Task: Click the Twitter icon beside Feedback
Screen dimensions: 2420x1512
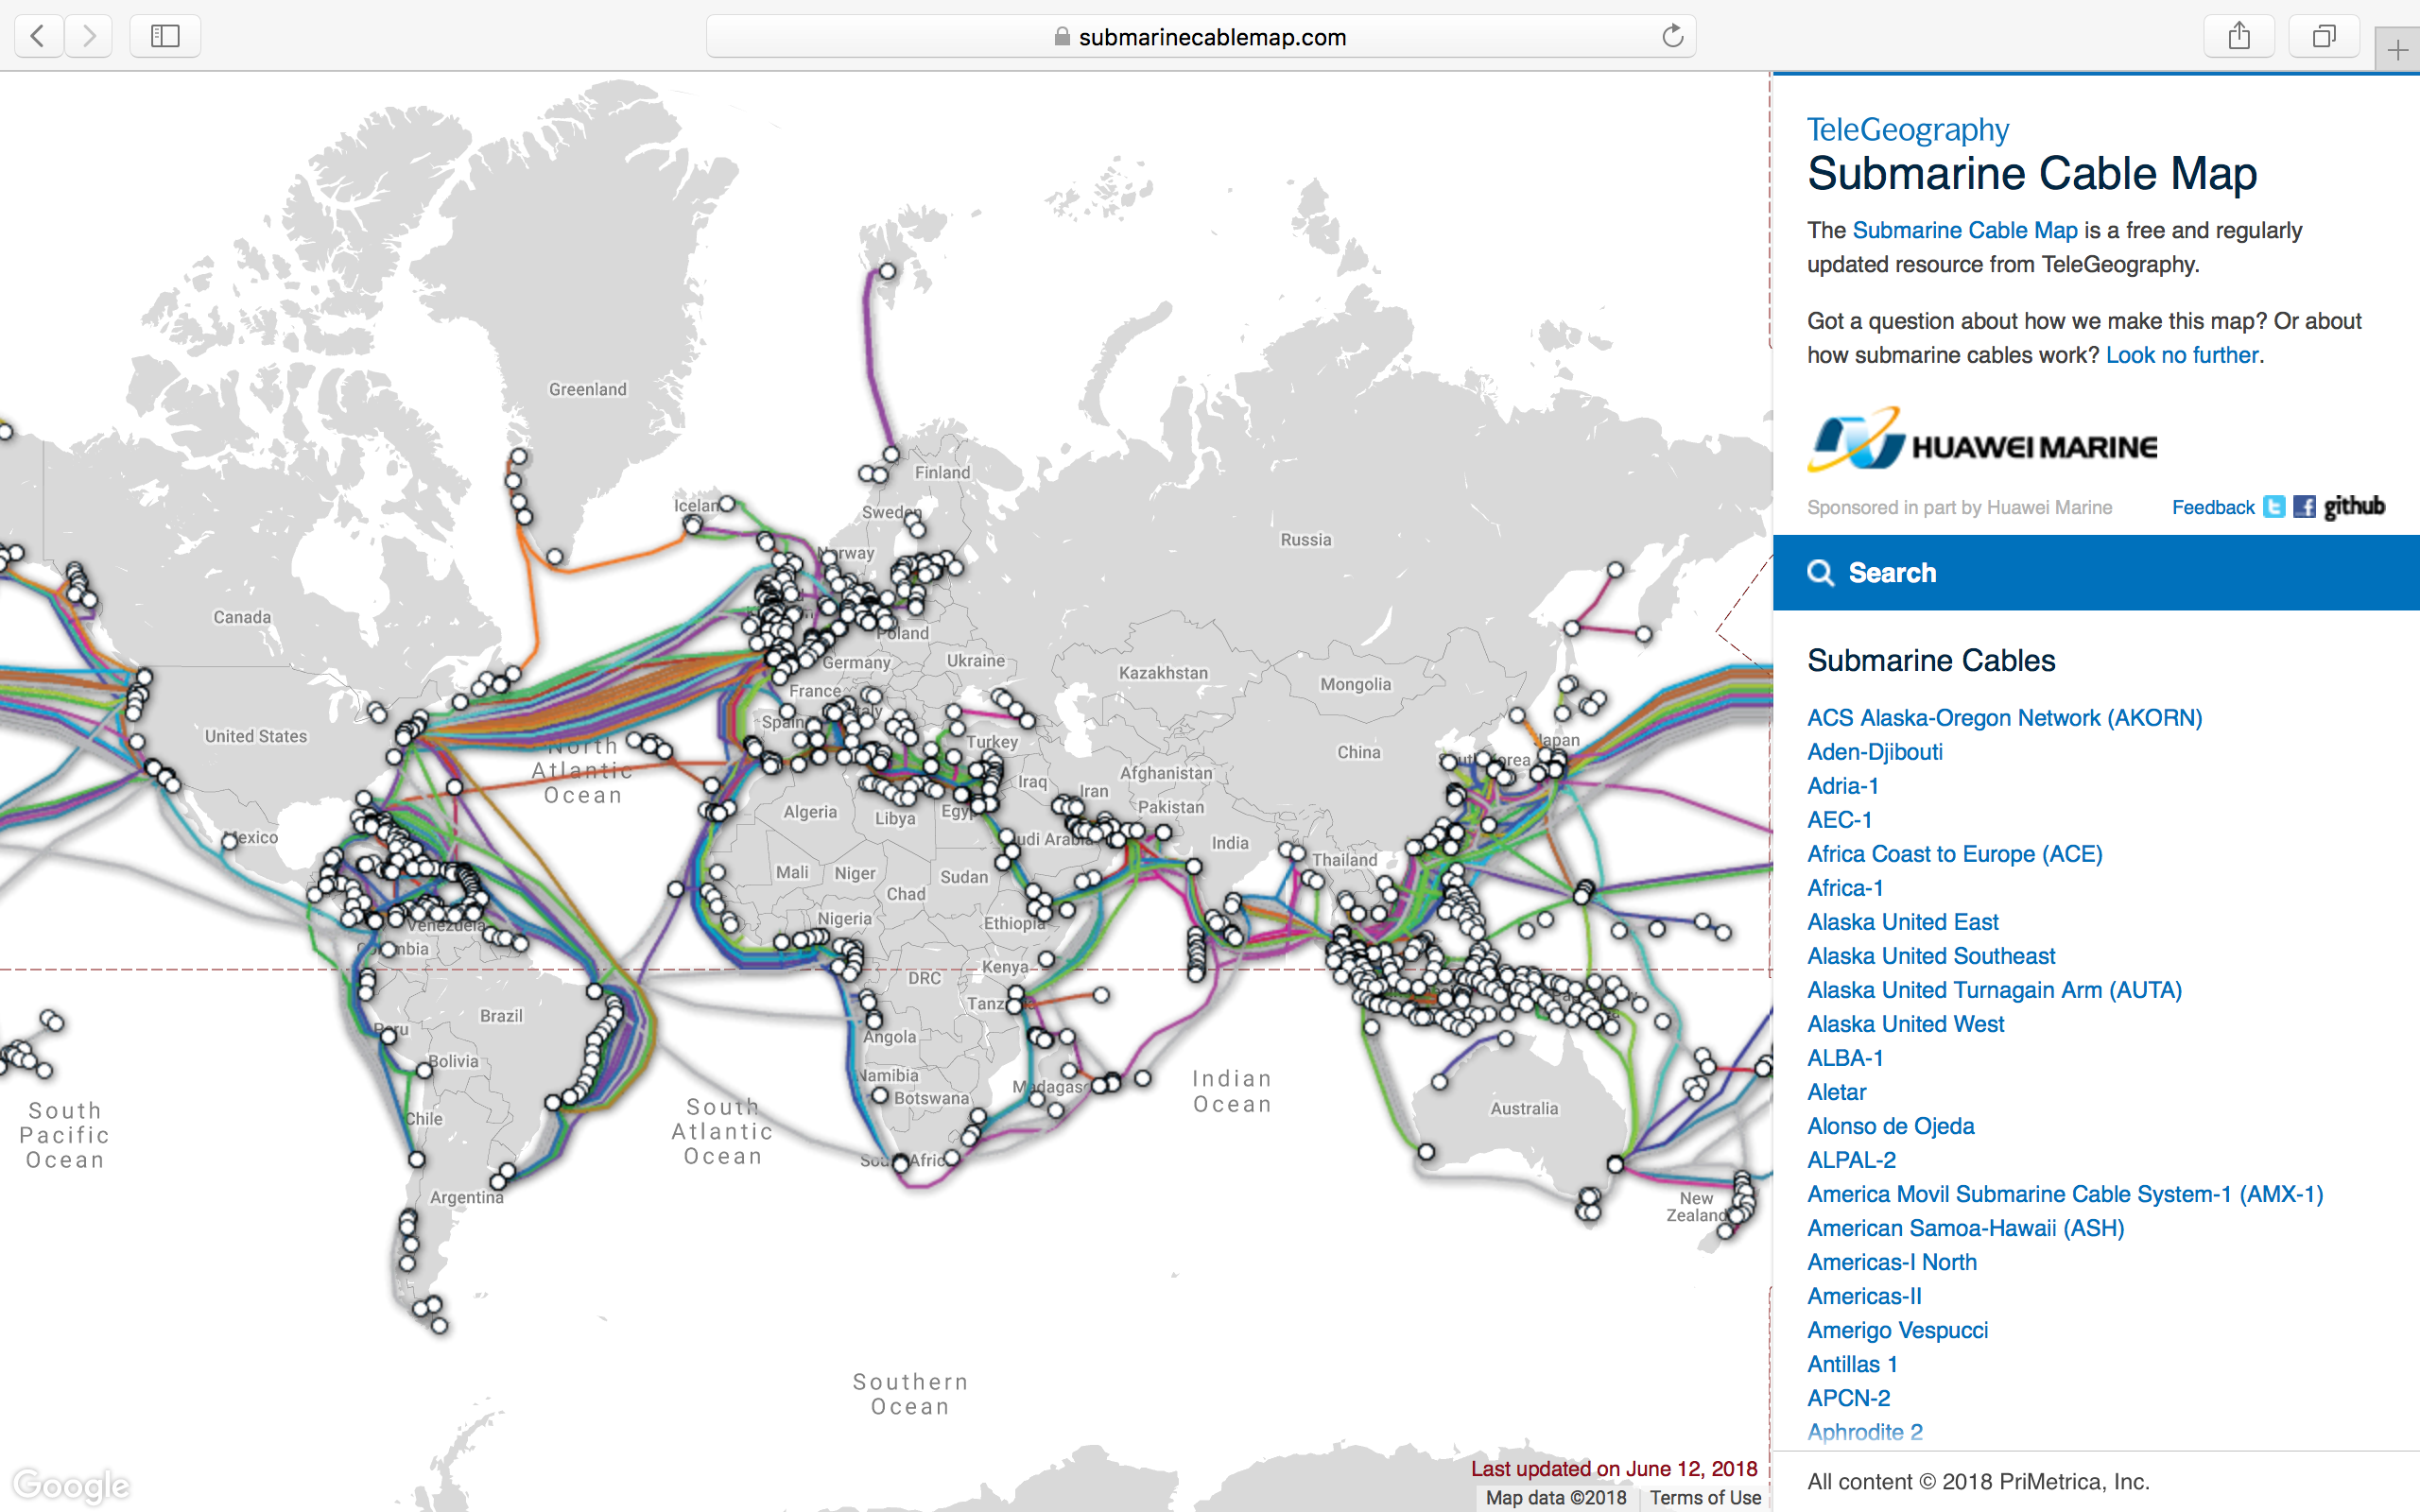Action: point(2274,507)
